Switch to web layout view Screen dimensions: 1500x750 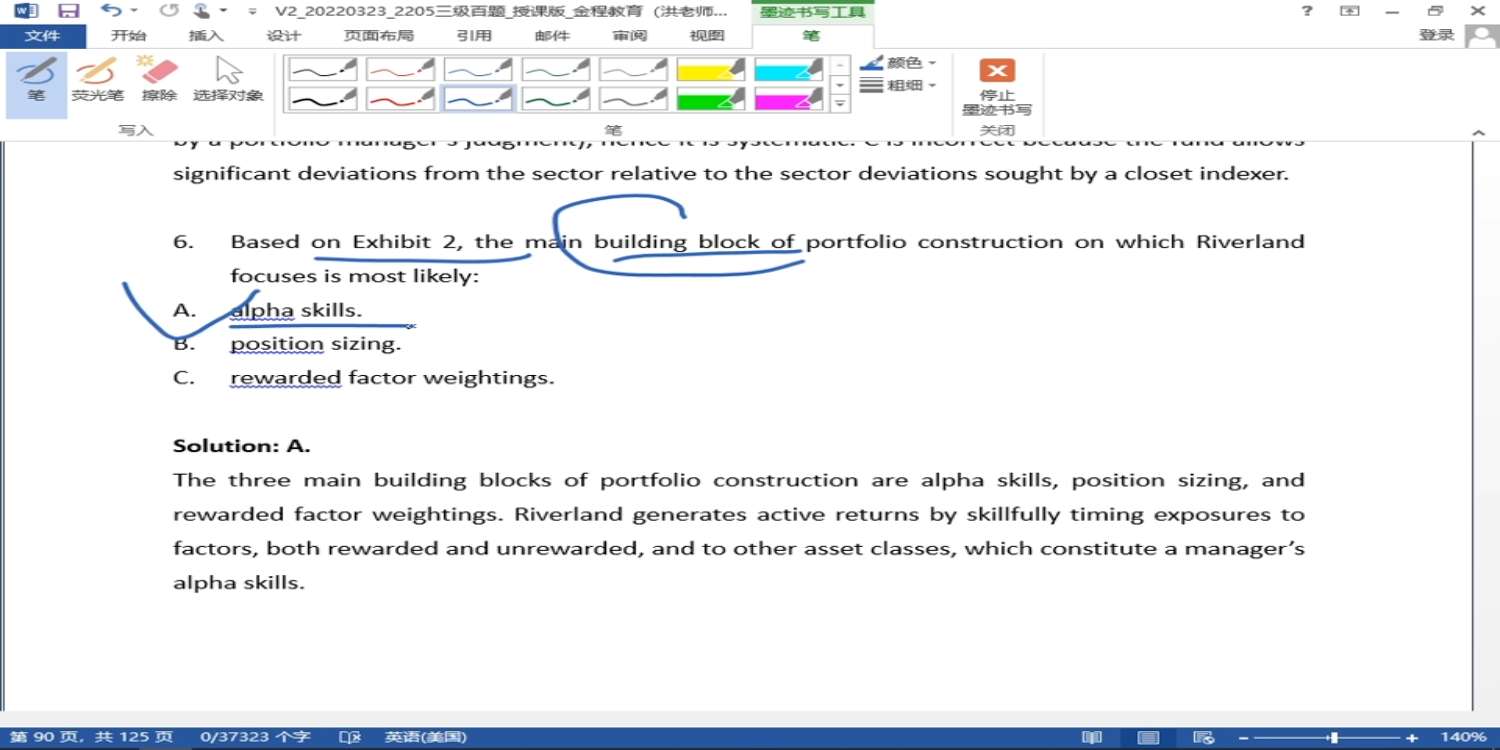tap(1205, 737)
